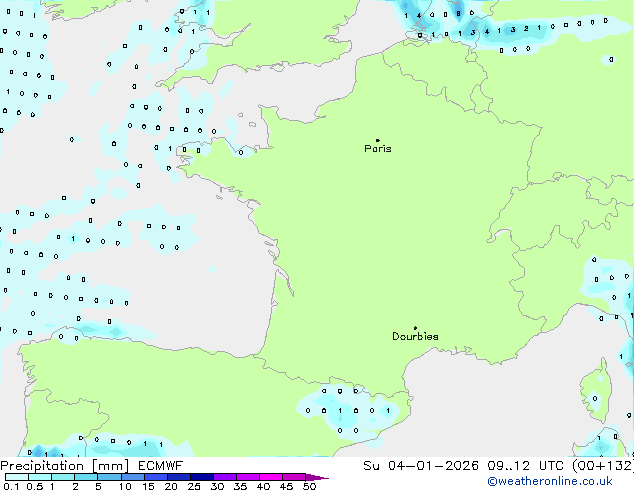The height and width of the screenshot is (490, 634).
Task: Click the legend value label 0.1
Action: coord(11,486)
